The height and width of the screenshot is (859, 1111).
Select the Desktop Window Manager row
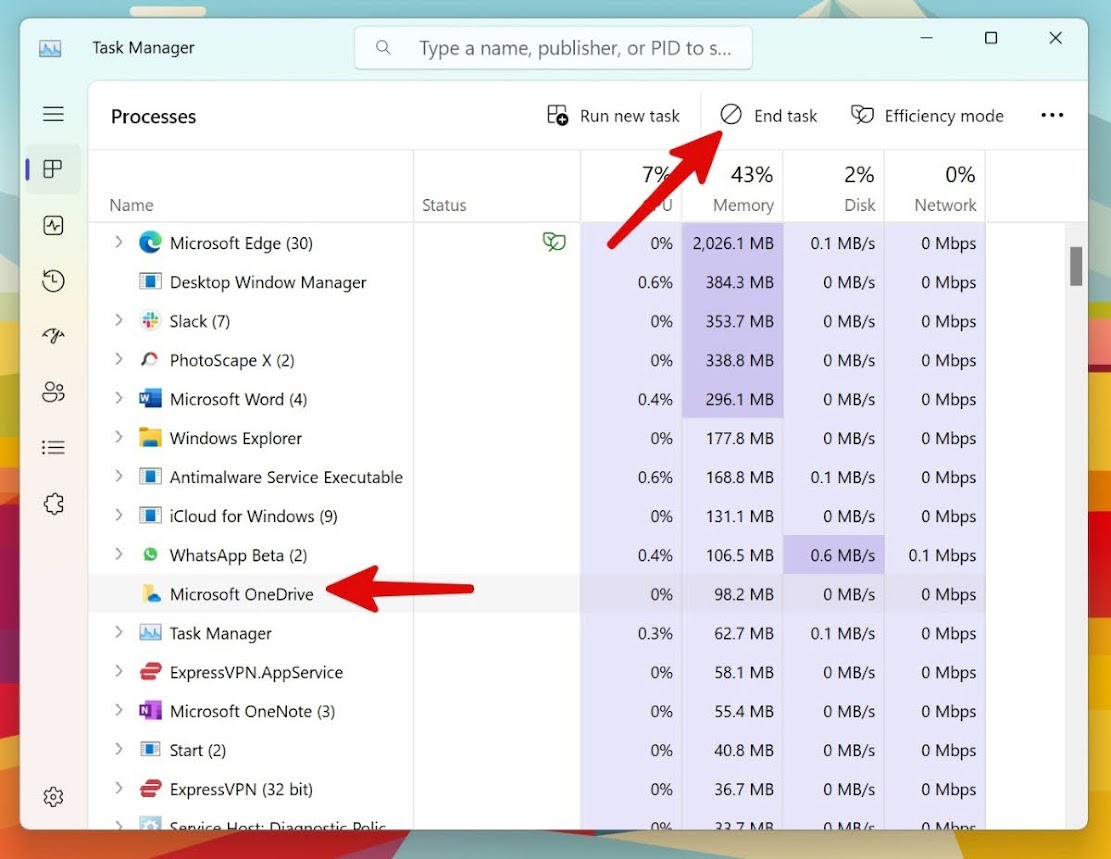click(x=536, y=282)
